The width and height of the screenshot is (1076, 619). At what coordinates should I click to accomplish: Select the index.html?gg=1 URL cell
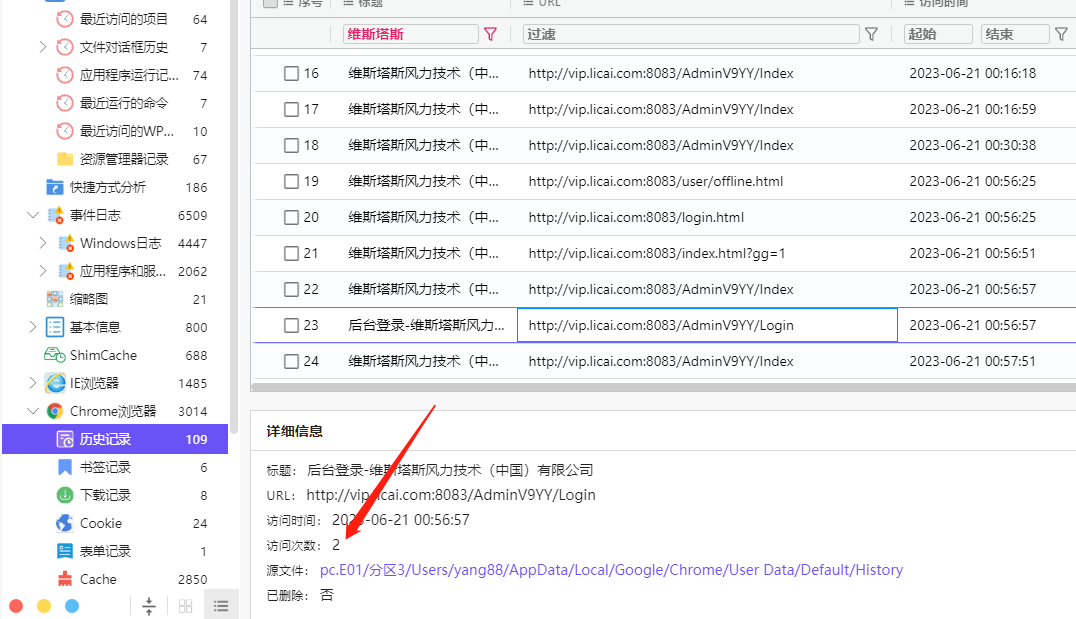point(657,253)
